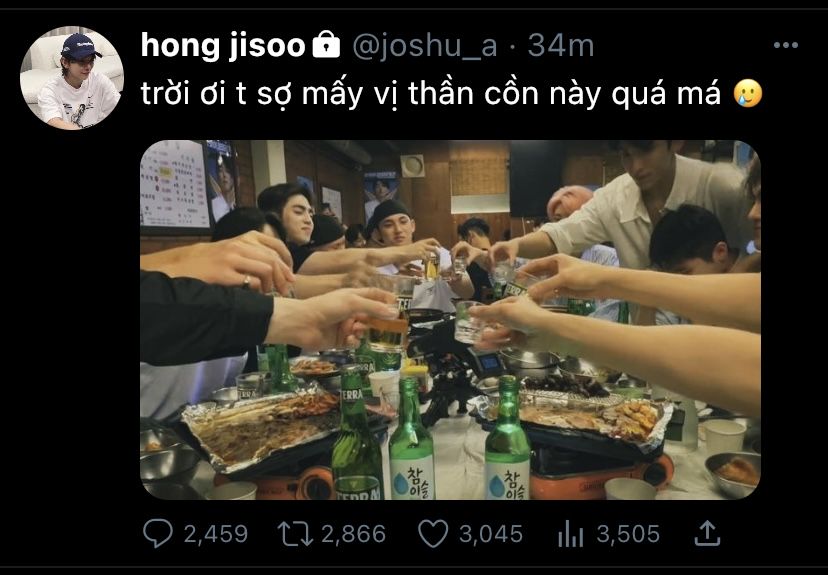Visit the @joshu_a handle link

point(425,46)
